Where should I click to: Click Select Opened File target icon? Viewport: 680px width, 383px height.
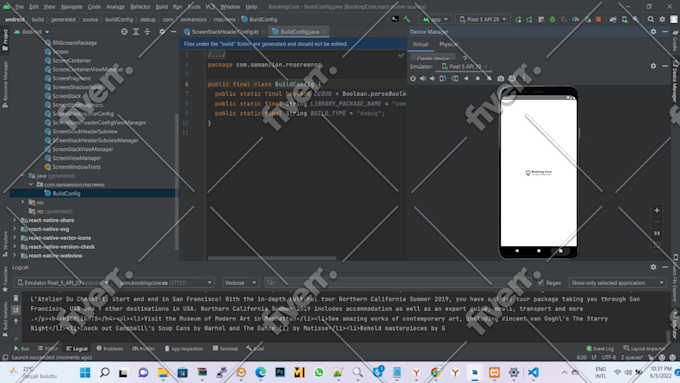[x=124, y=32]
